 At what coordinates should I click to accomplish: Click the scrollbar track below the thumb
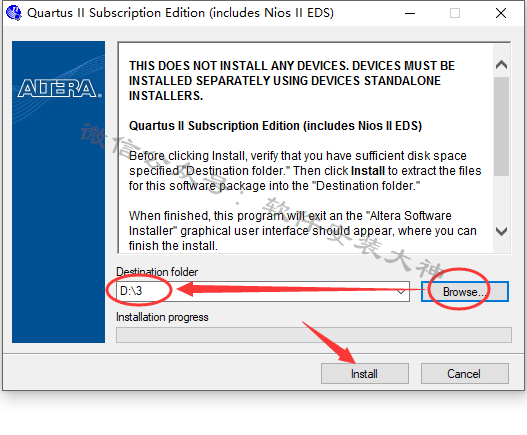tap(501, 199)
